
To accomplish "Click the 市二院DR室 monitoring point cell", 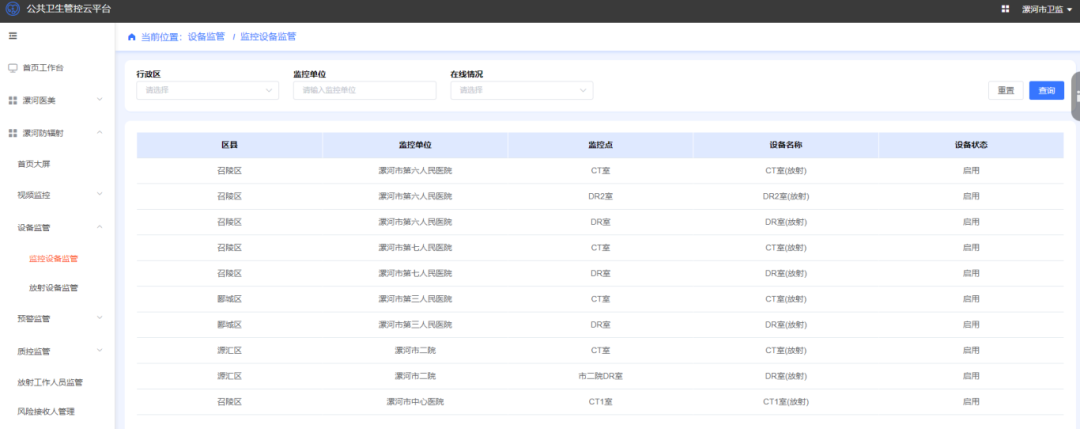I will tap(601, 376).
